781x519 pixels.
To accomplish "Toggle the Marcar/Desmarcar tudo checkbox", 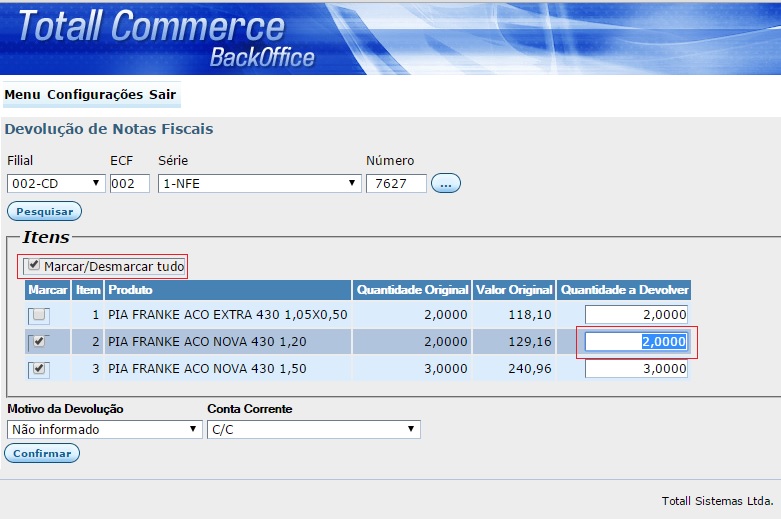I will pyautogui.click(x=33, y=265).
